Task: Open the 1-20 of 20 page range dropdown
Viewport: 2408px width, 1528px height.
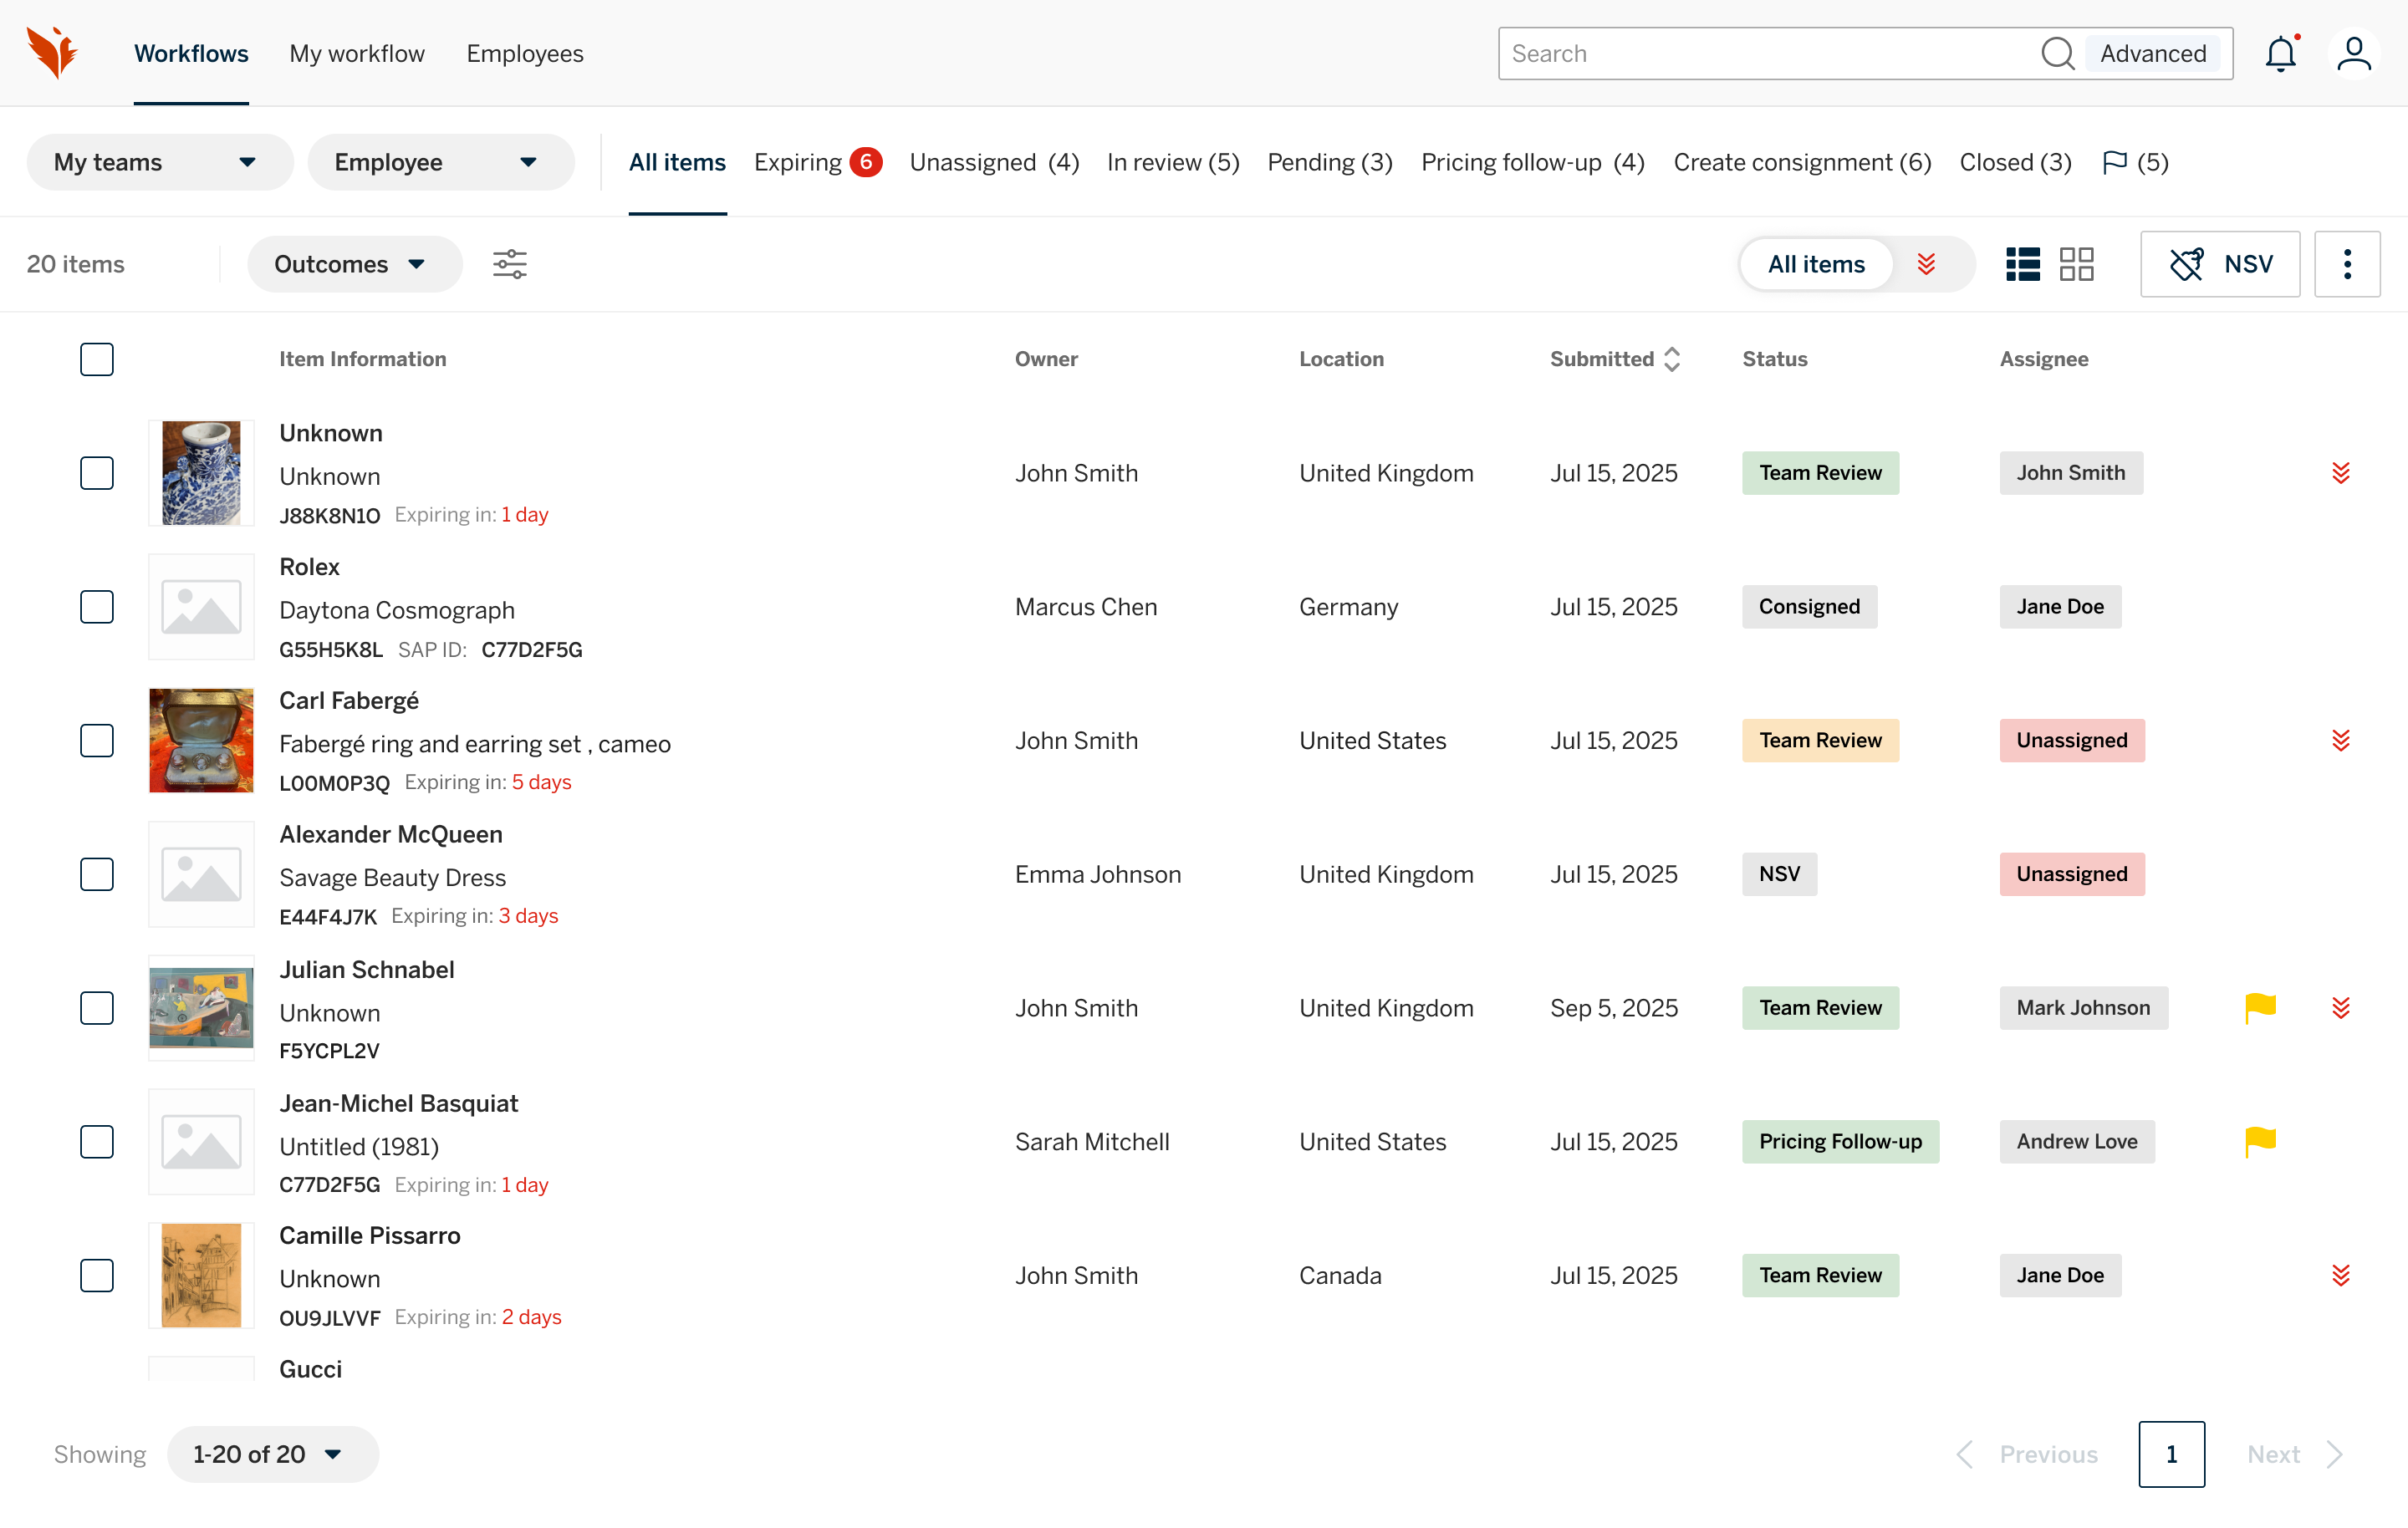Action: [272, 1454]
